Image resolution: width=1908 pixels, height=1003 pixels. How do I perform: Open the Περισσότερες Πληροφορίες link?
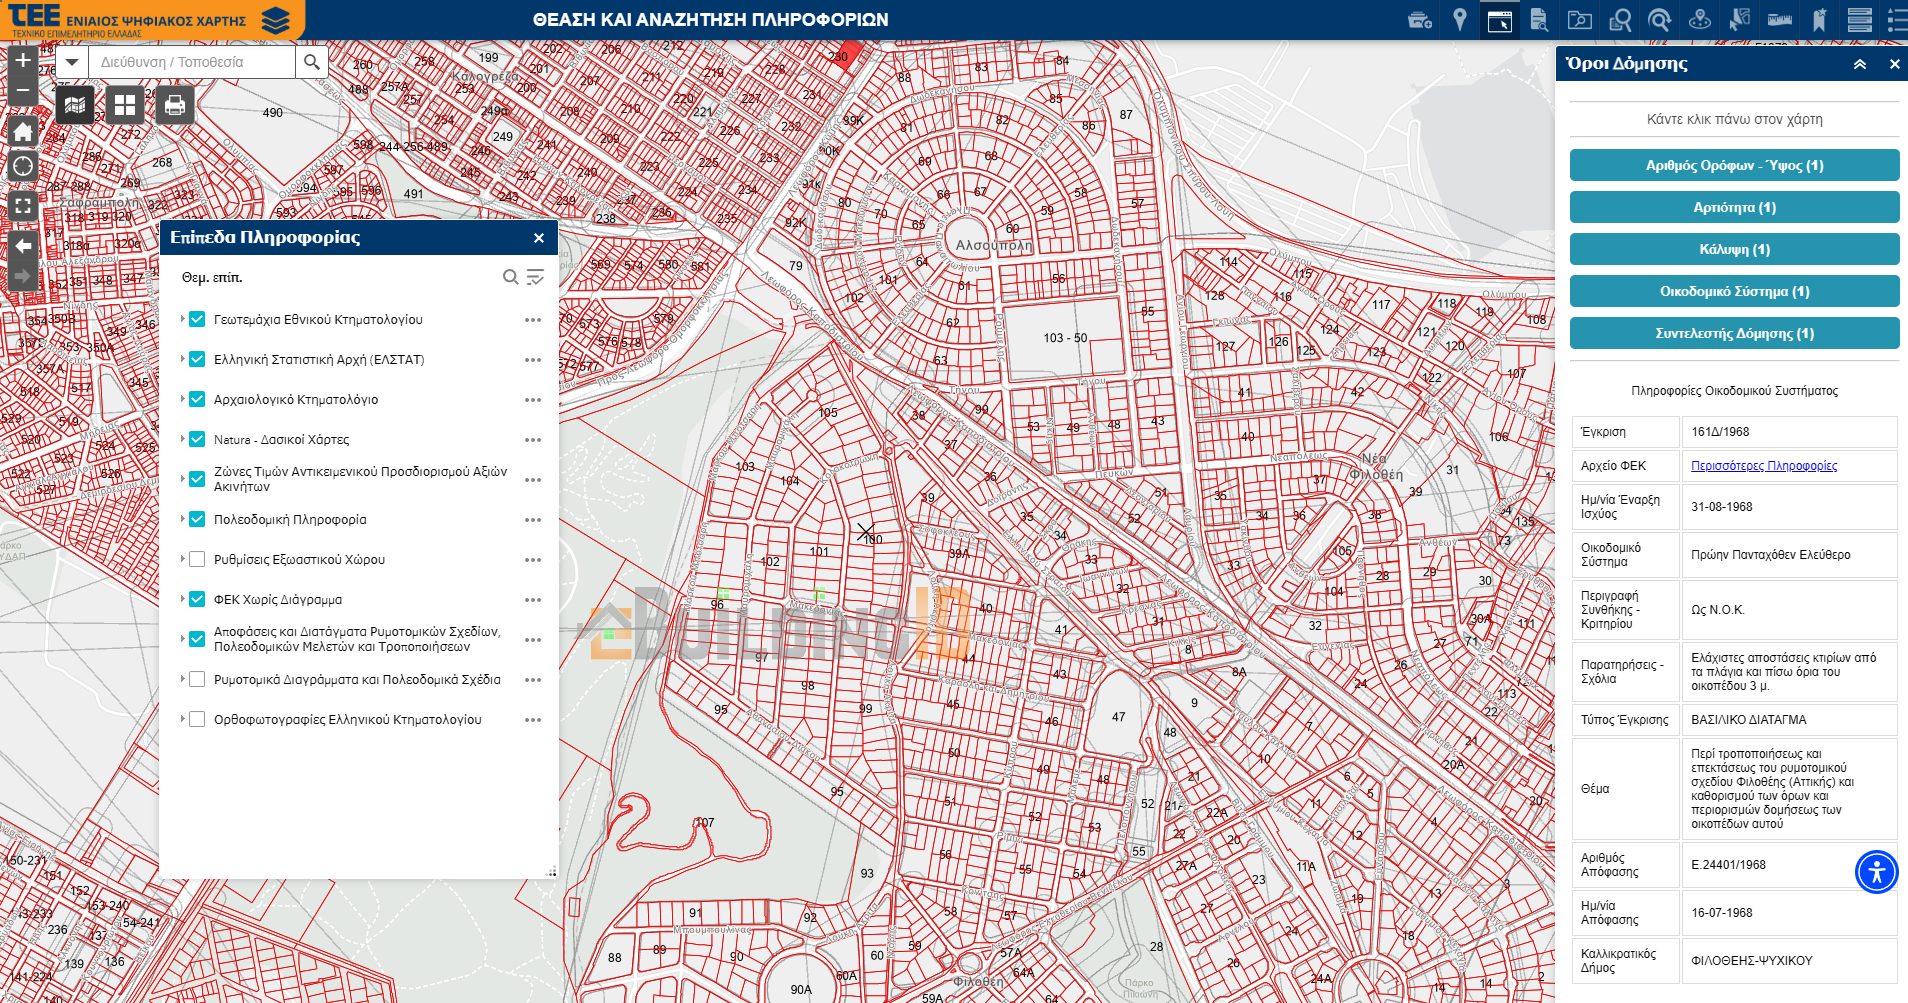(1764, 466)
